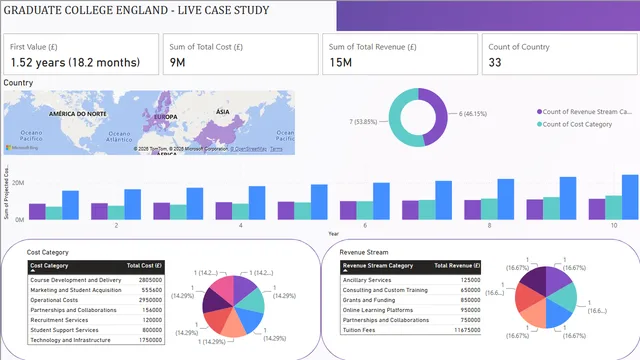Select the Student Support Services row
This screenshot has width=640, height=360.
click(96, 330)
